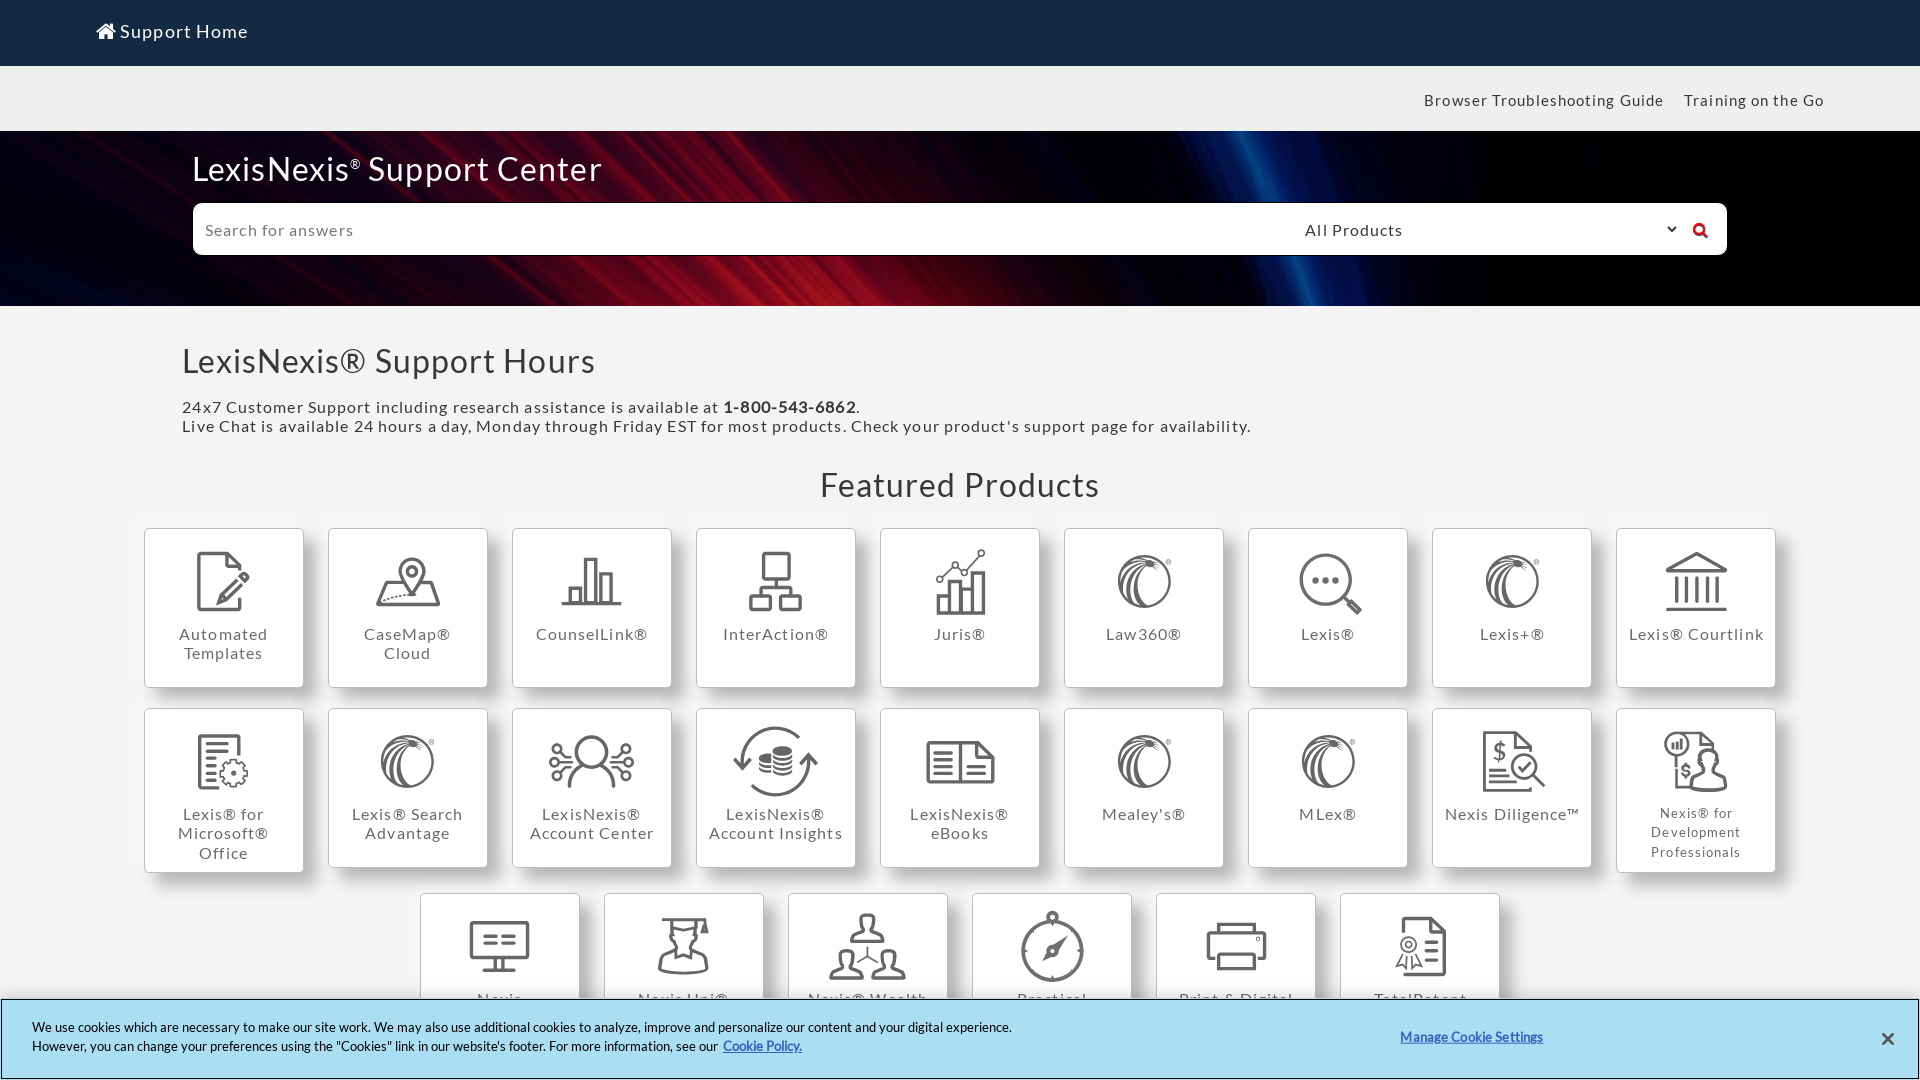Click the LexisNexis Support Hours heading

tap(388, 361)
